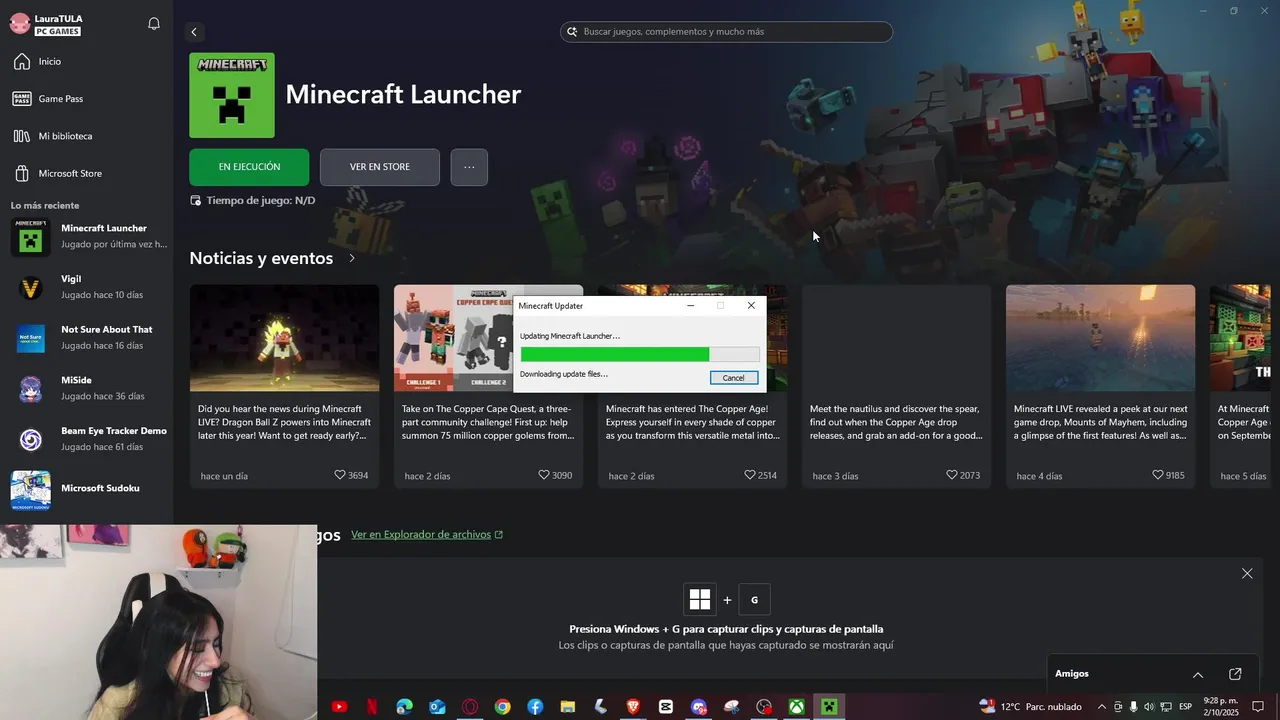Select MiSide in recent games

click(88, 388)
